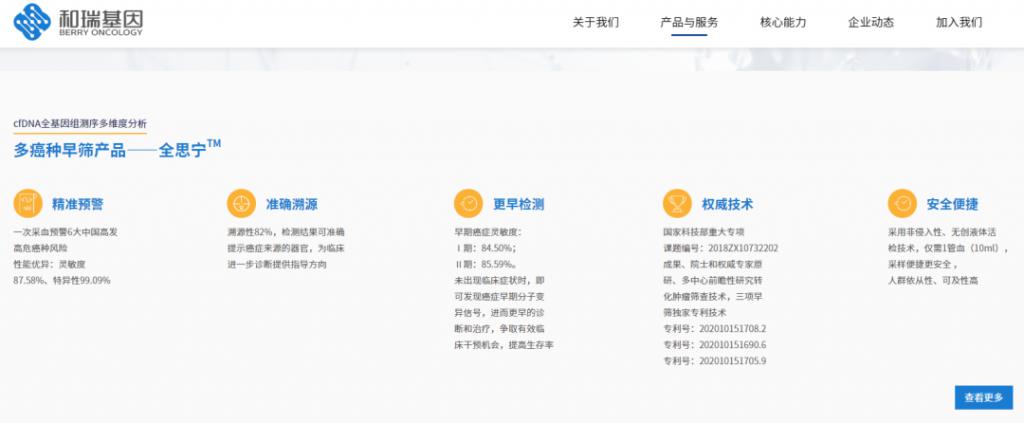Click the 更早检测 clock icon
Screen dimensions: 1024x423
point(467,204)
